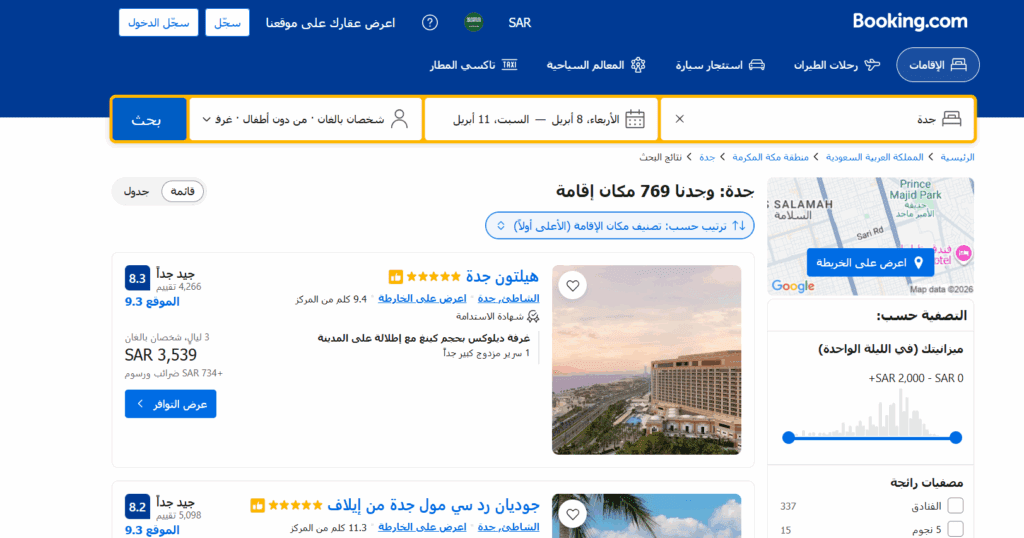Open اعرض عقارك على موقعنا link
Screen dimensions: 1024x538
pos(330,23)
